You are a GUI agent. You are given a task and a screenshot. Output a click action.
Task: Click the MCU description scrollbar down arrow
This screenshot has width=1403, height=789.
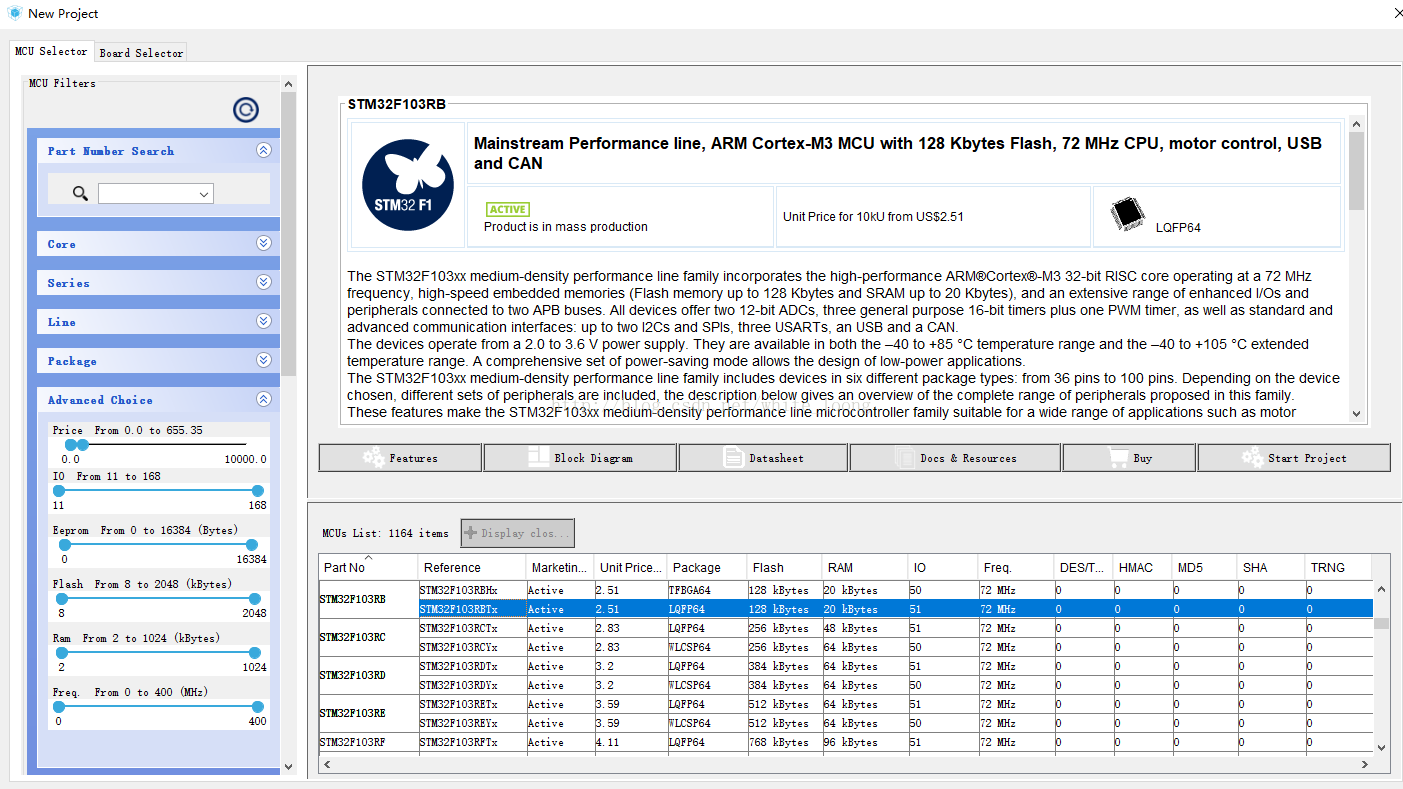coord(1356,413)
